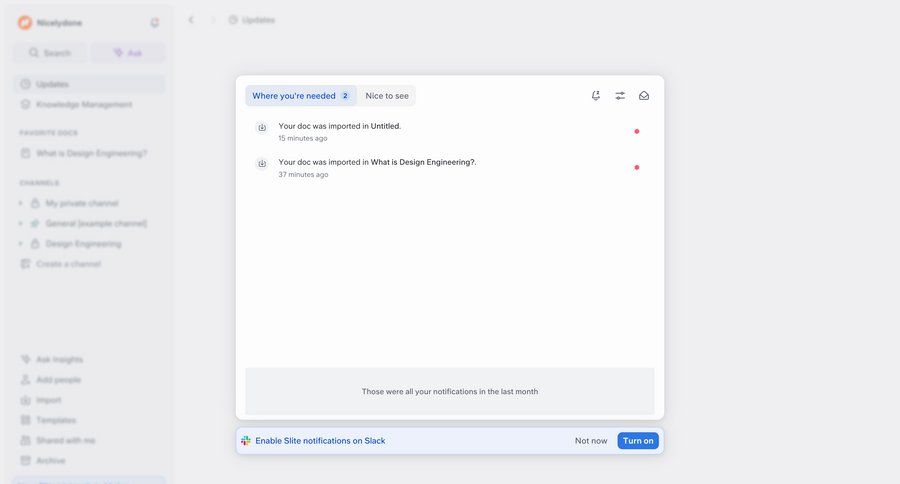The image size is (900, 484).
Task: Click the Slack logo icon
Action: [246, 441]
